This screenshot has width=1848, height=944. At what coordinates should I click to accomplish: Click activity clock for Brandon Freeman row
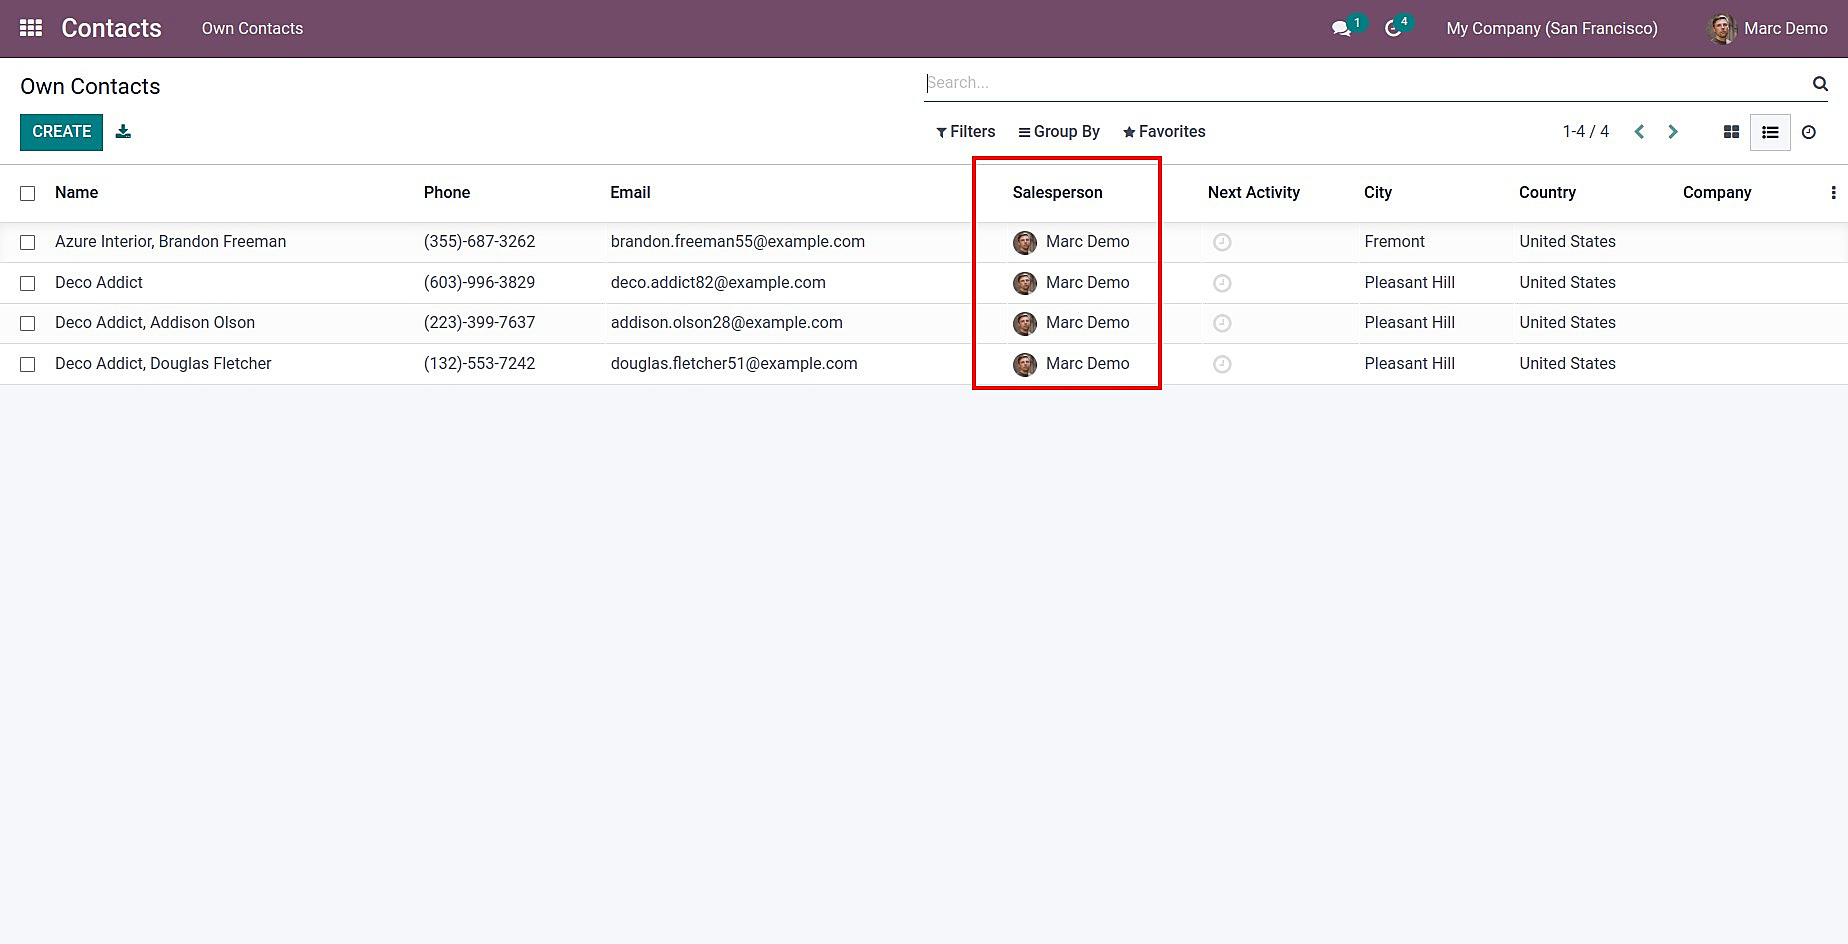pos(1222,242)
